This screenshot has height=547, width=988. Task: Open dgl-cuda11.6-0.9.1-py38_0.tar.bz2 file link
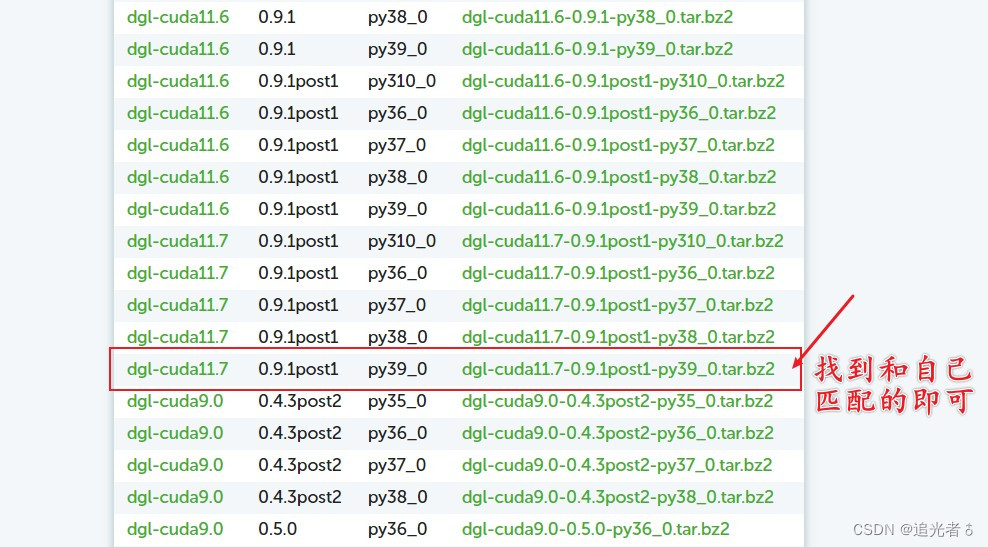point(597,17)
